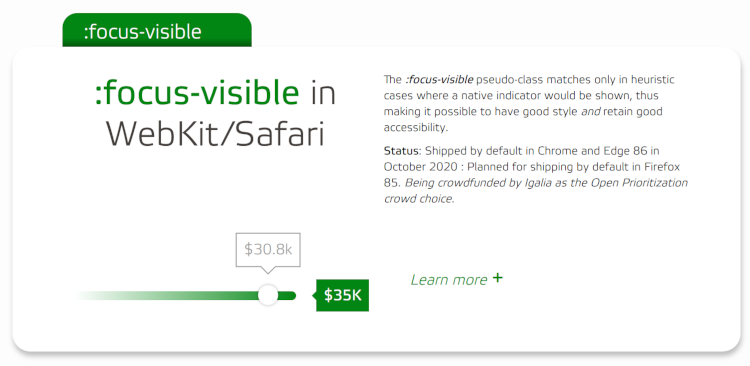
Task: Click the white slider thumb handle
Action: click(x=268, y=295)
